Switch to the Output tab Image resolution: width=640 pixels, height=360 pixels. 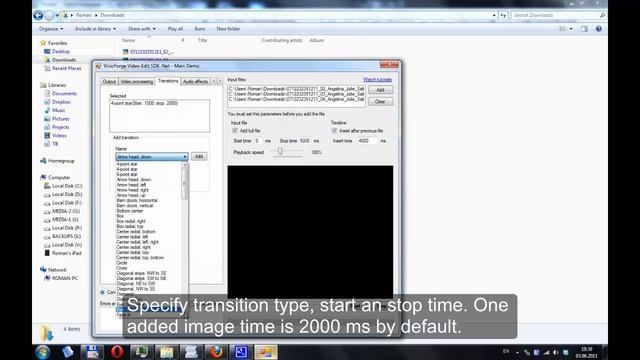(109, 82)
